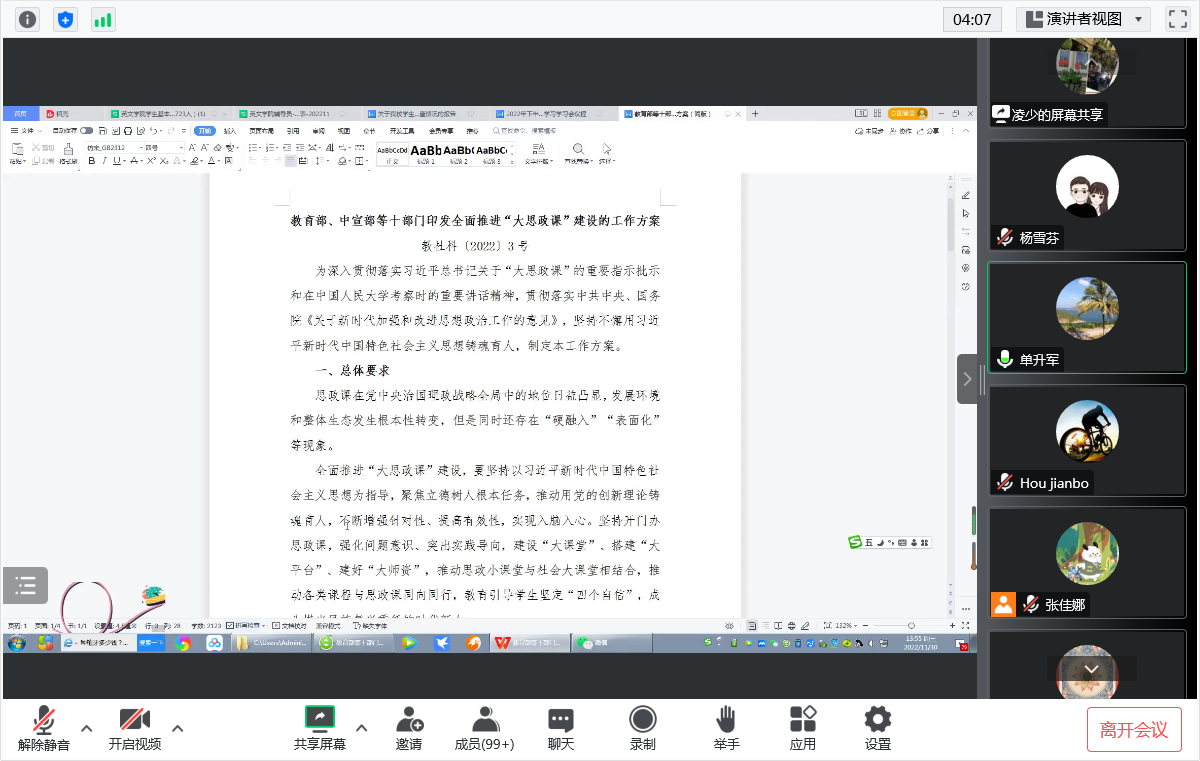Select 杨雪芬's participant video tile
This screenshot has width=1200, height=761.
coord(1087,195)
